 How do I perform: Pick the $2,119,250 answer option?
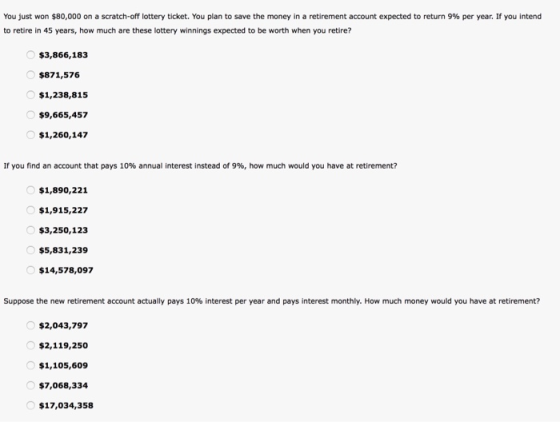click(31, 345)
